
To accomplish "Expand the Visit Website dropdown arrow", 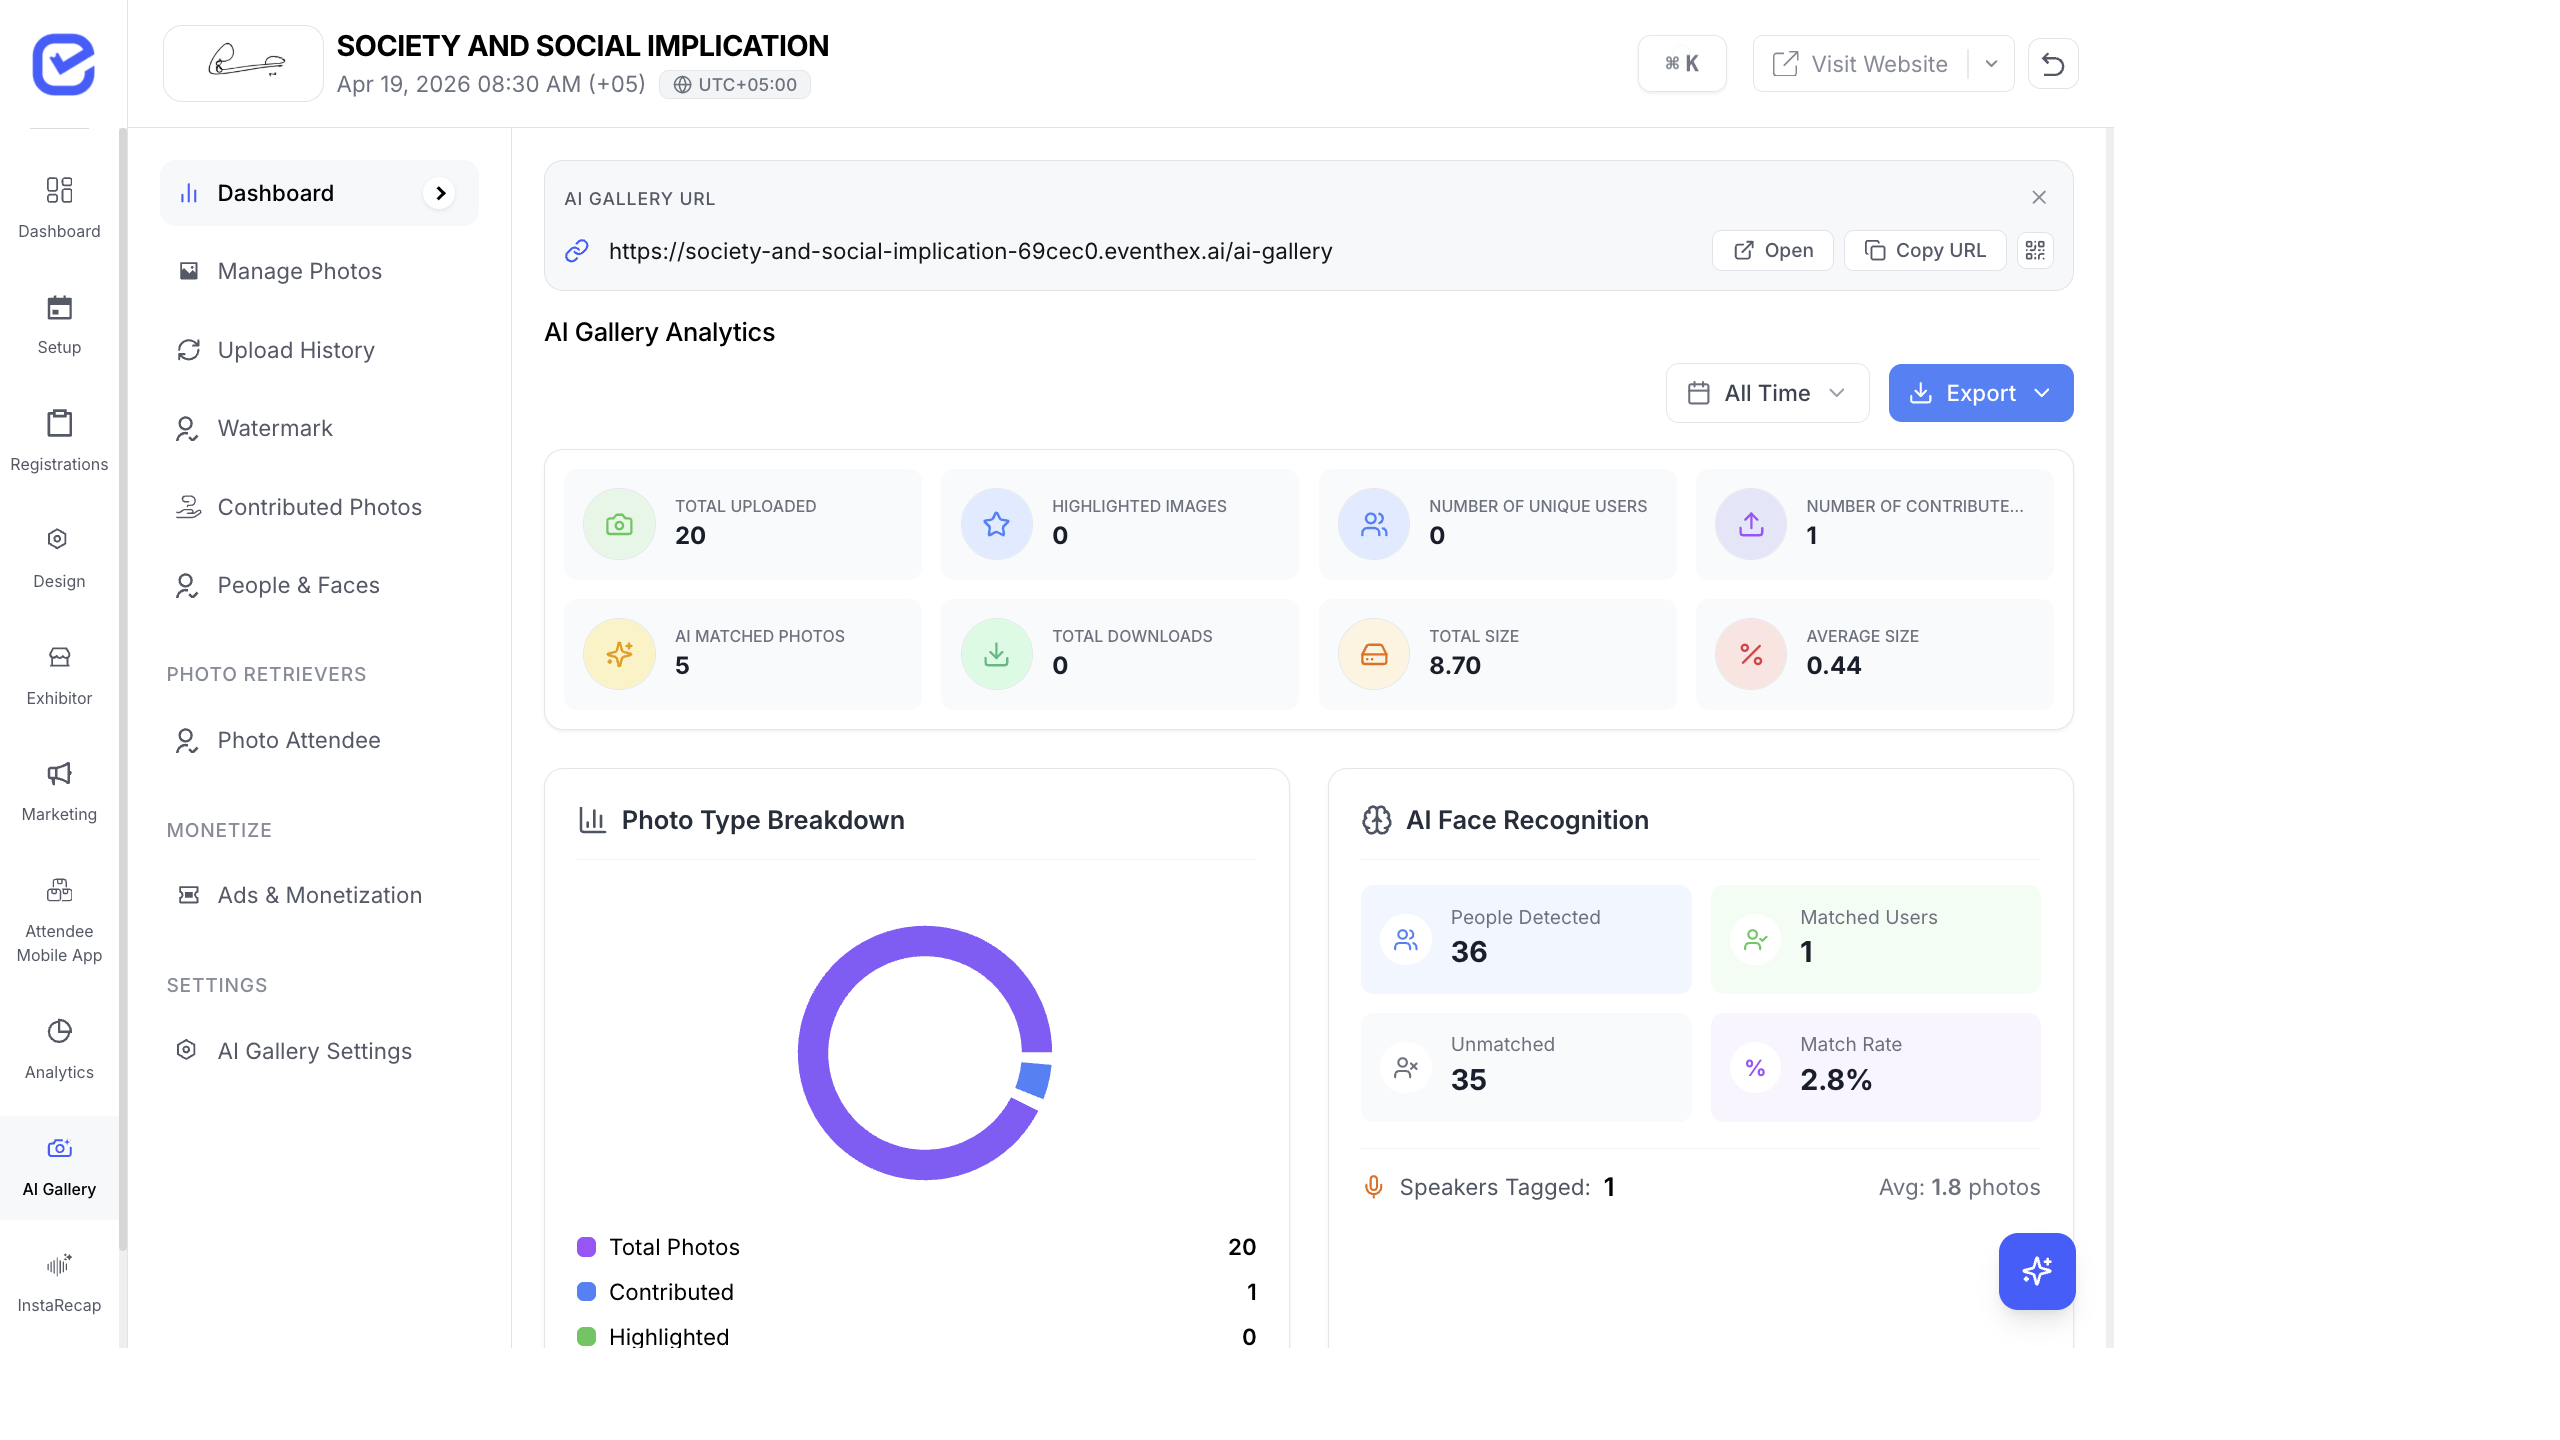I will click(x=1991, y=64).
